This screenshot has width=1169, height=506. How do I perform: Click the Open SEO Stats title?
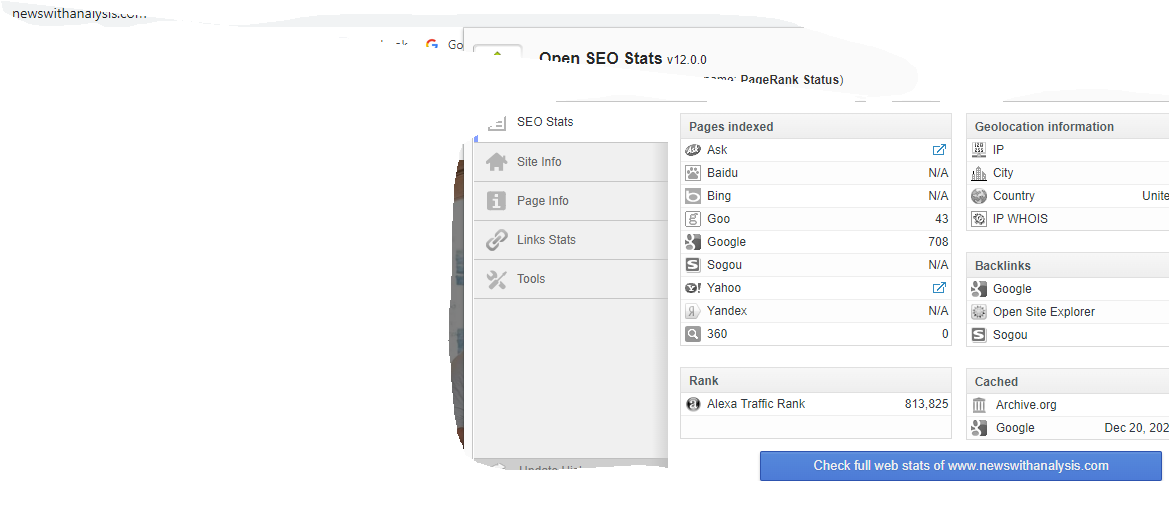600,59
